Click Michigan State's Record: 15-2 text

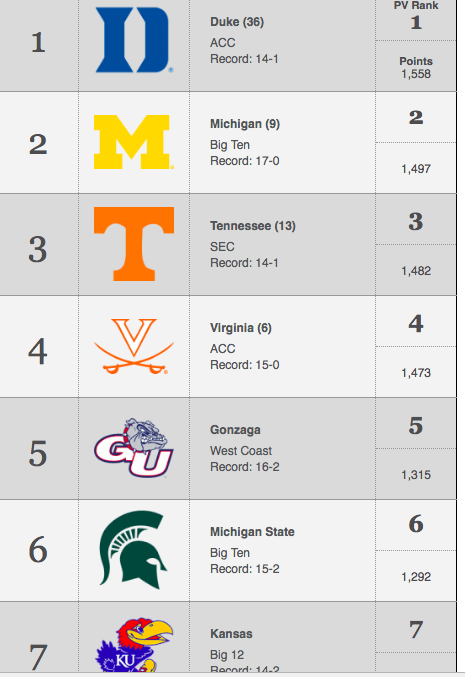tap(244, 569)
